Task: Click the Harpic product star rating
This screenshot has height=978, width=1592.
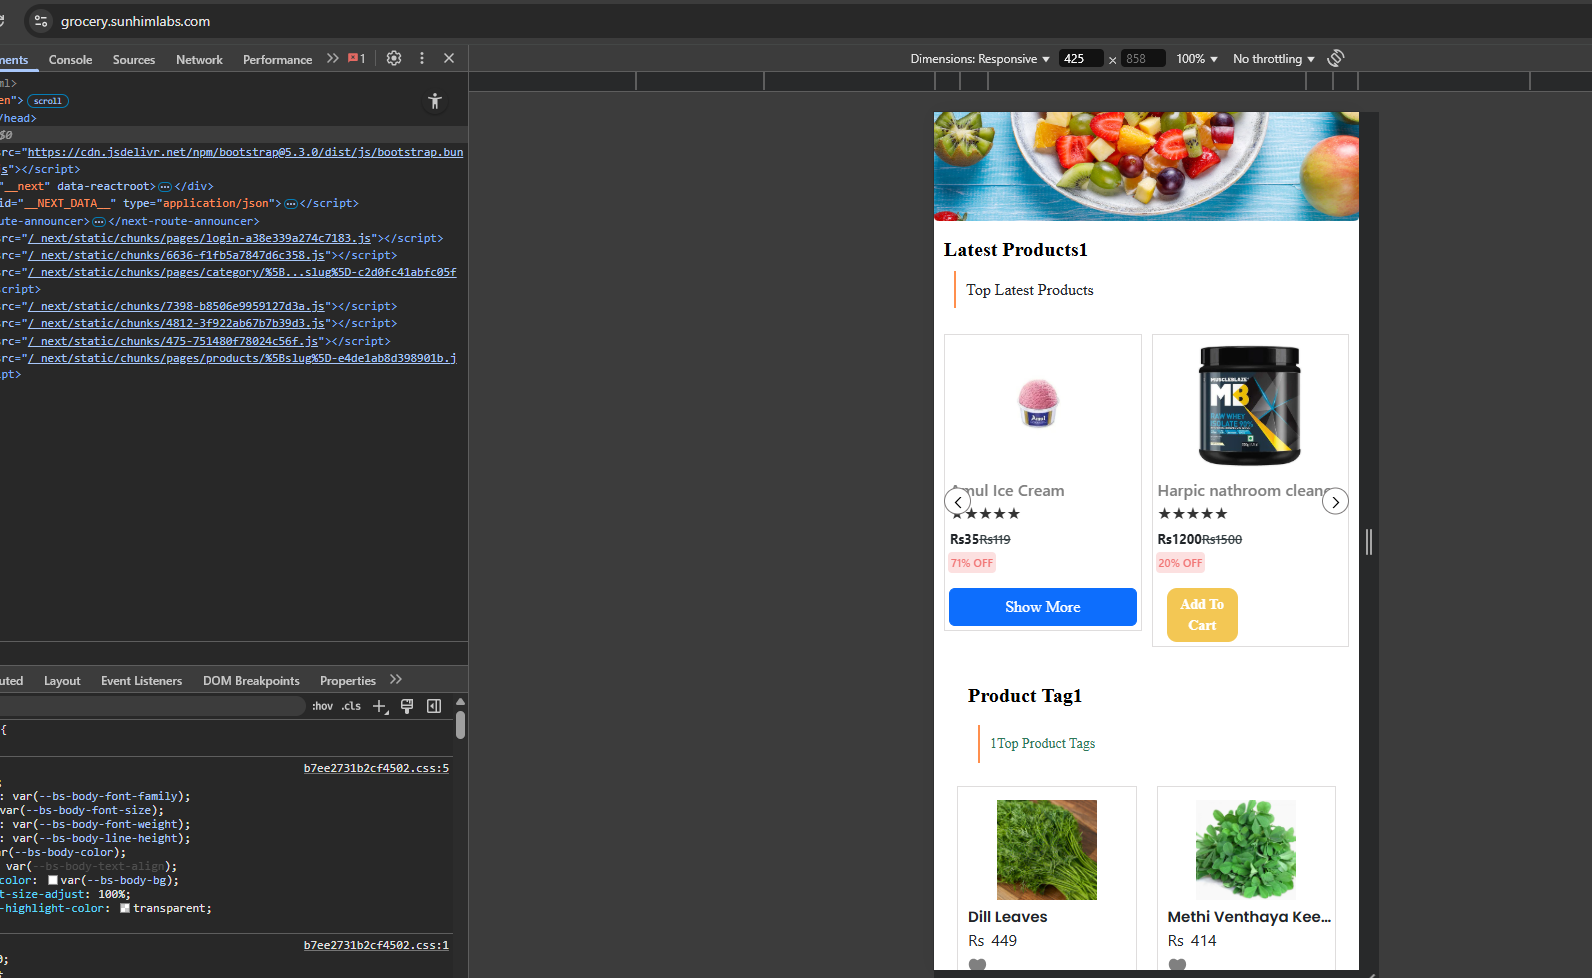Action: pyautogui.click(x=1192, y=514)
